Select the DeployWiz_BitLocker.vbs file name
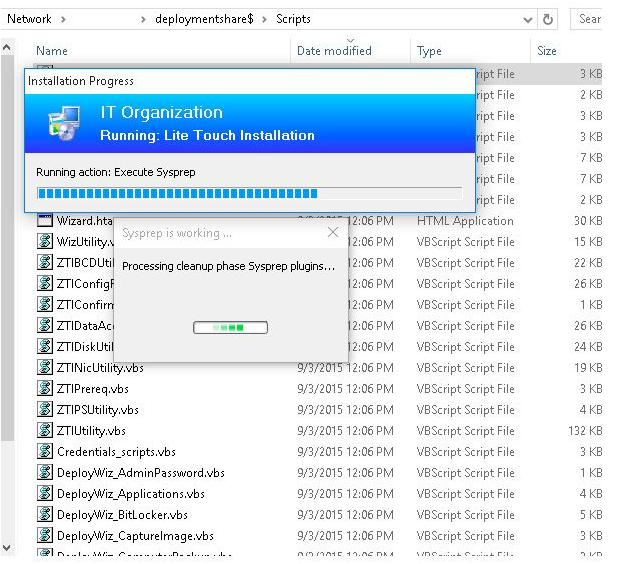631x564 pixels. point(122,515)
